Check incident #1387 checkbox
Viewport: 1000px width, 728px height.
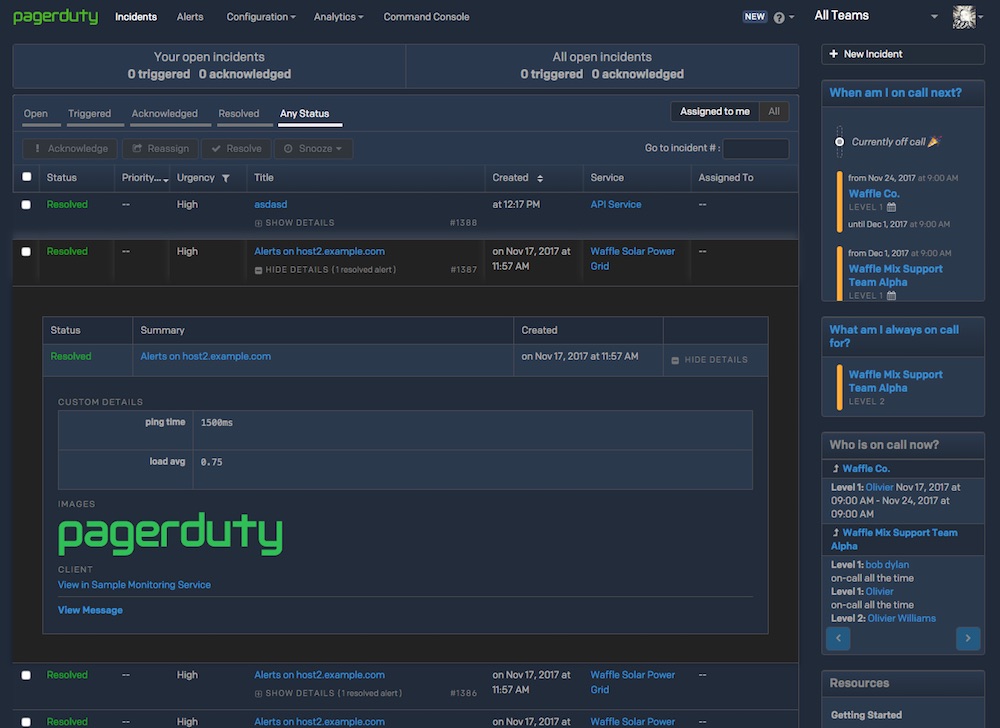coord(26,252)
